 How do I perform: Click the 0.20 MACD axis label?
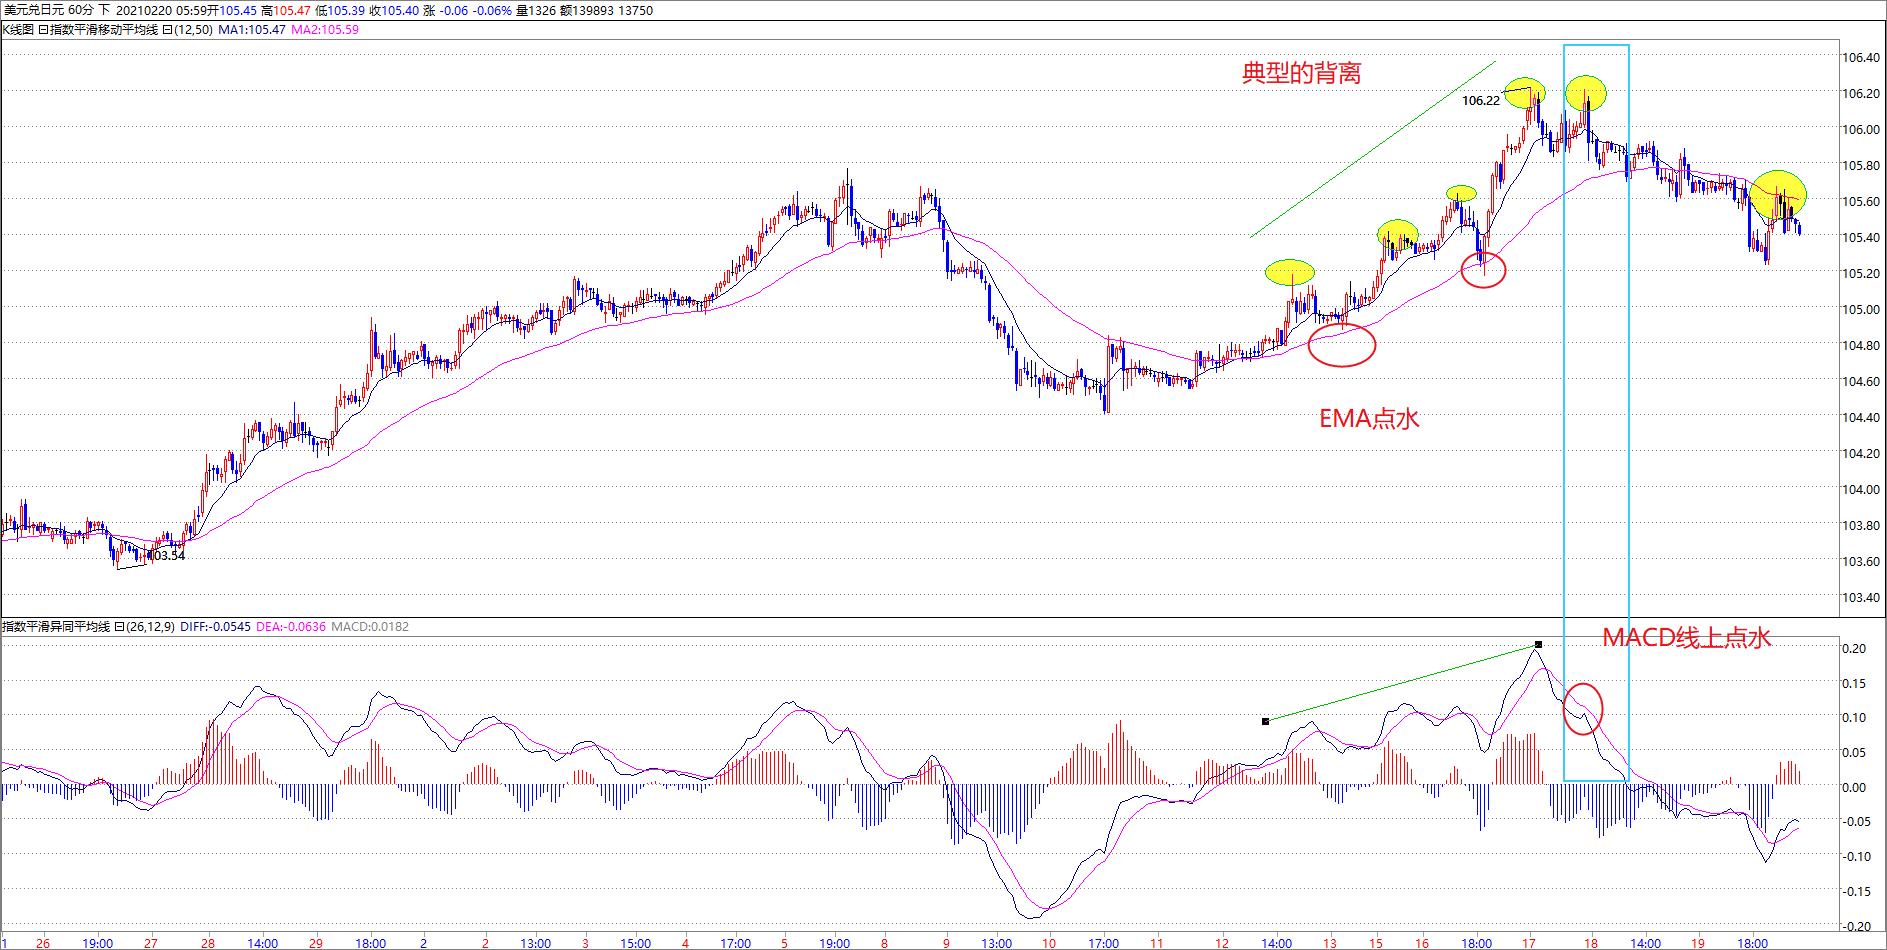click(x=1855, y=648)
